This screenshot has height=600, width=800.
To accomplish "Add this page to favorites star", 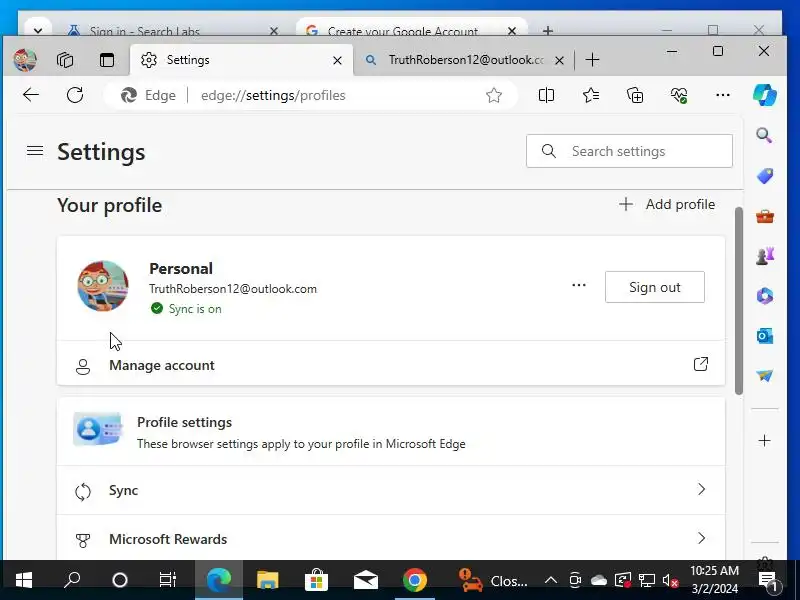I will 493,95.
